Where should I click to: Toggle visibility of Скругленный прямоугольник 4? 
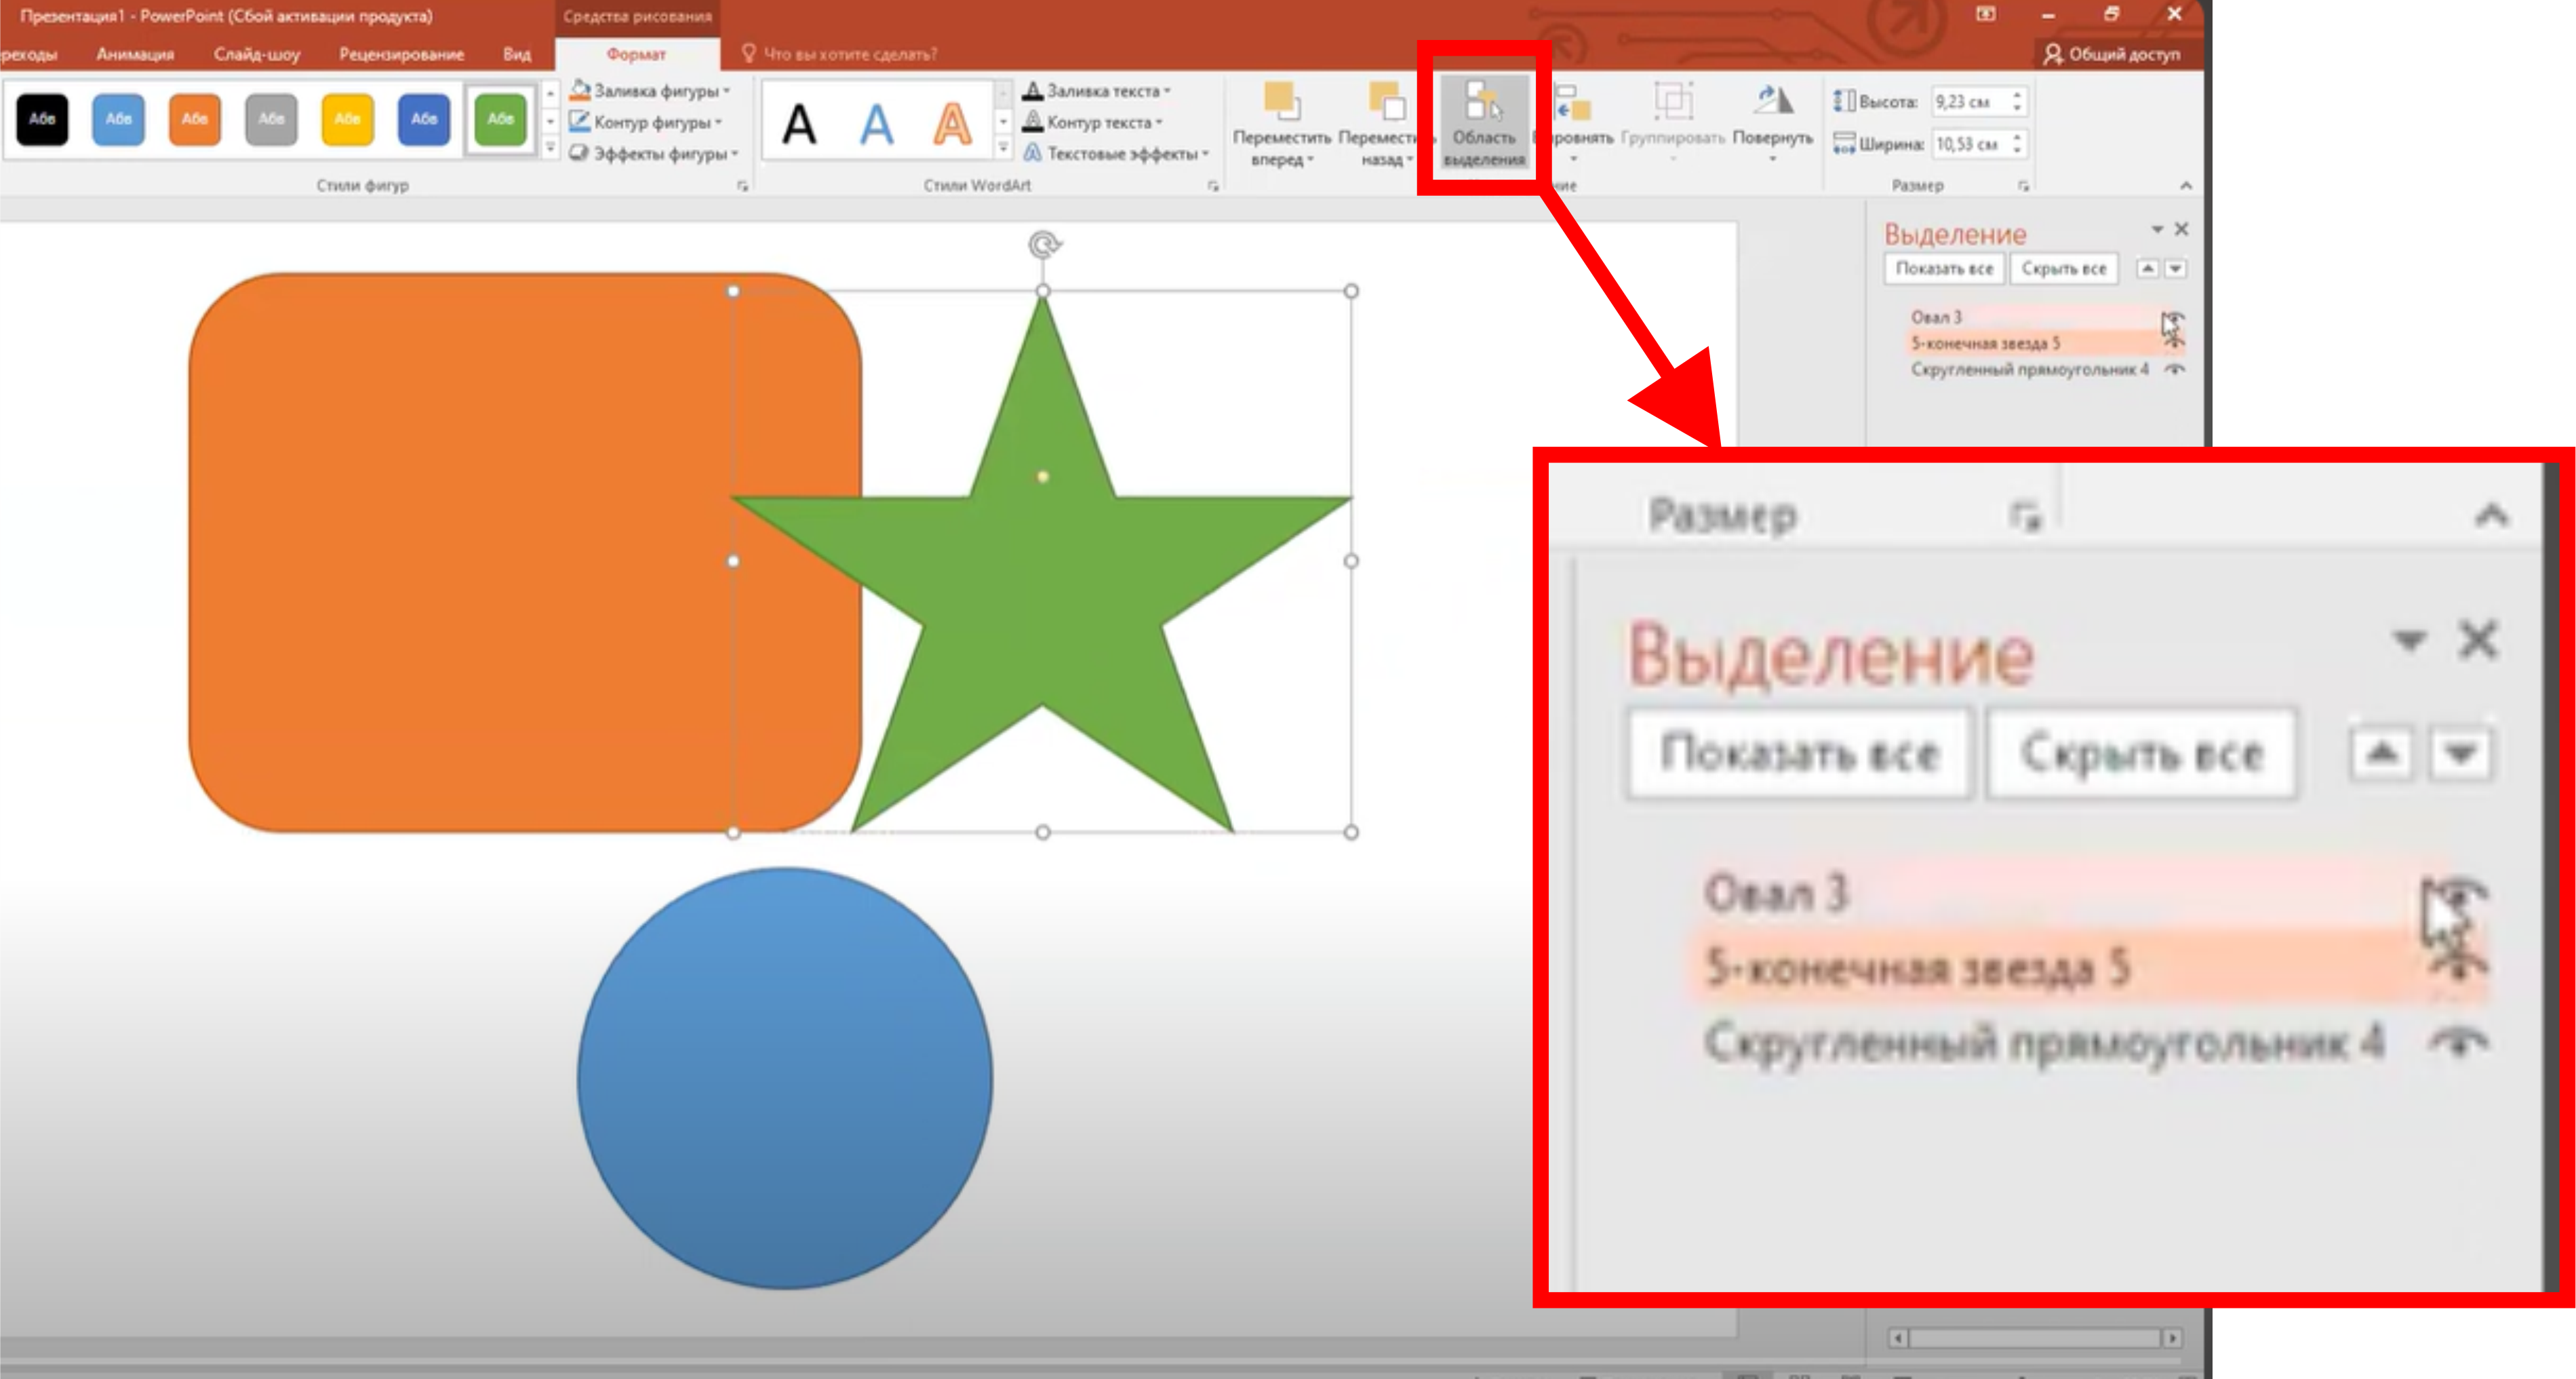tap(2174, 369)
